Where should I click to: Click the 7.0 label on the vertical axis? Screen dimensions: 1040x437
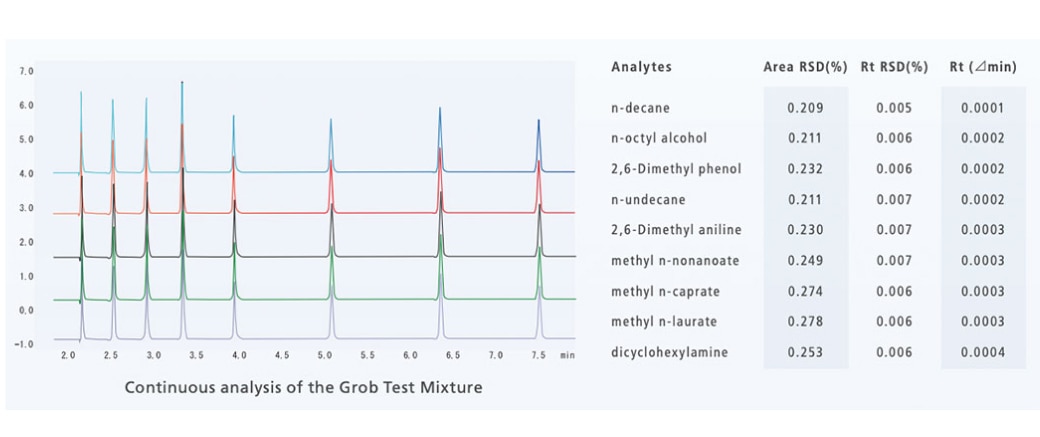(x=27, y=71)
